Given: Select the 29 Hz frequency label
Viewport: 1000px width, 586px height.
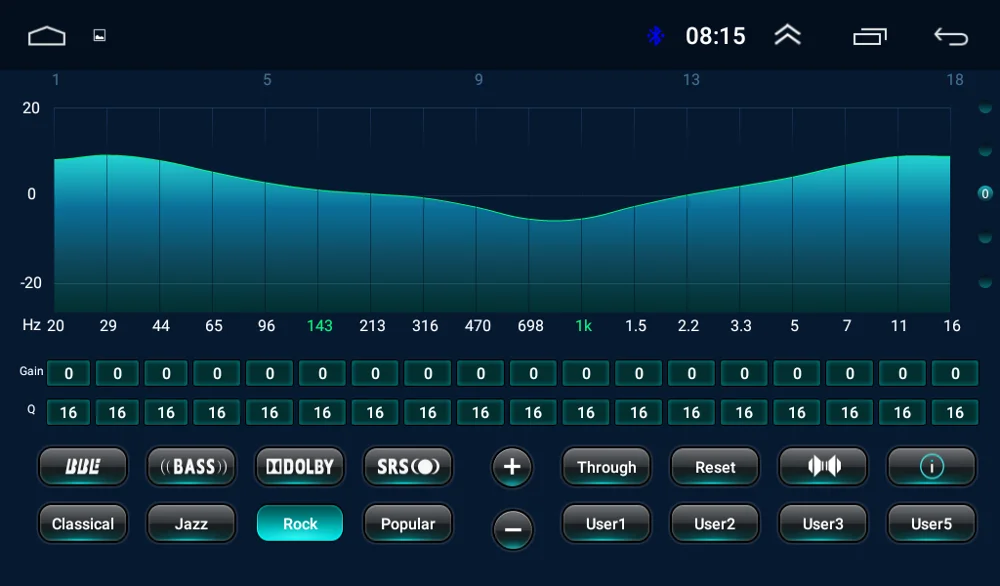Looking at the screenshot, I should point(108,326).
